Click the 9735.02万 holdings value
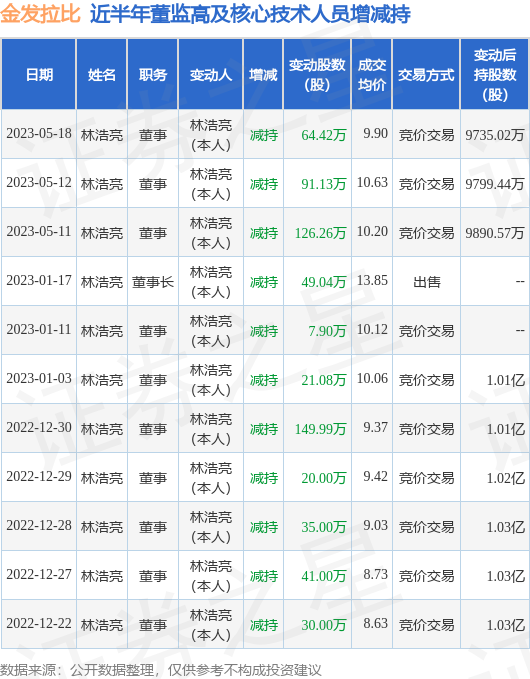This screenshot has height=679, width=530. click(x=494, y=135)
